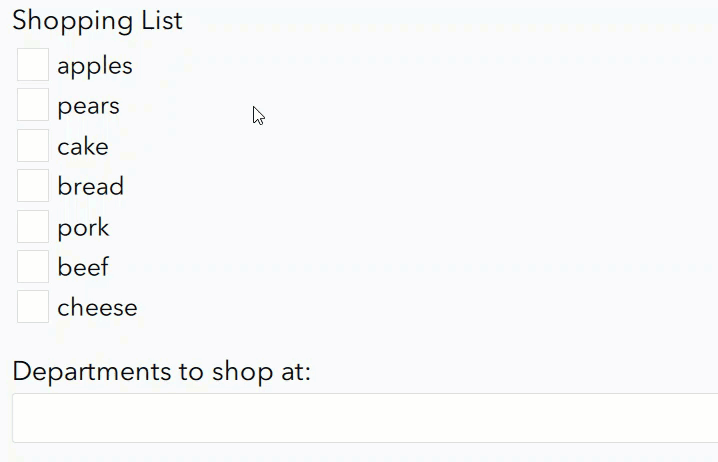This screenshot has width=718, height=462.
Task: Check off the cheese checkbox
Action: 33,307
